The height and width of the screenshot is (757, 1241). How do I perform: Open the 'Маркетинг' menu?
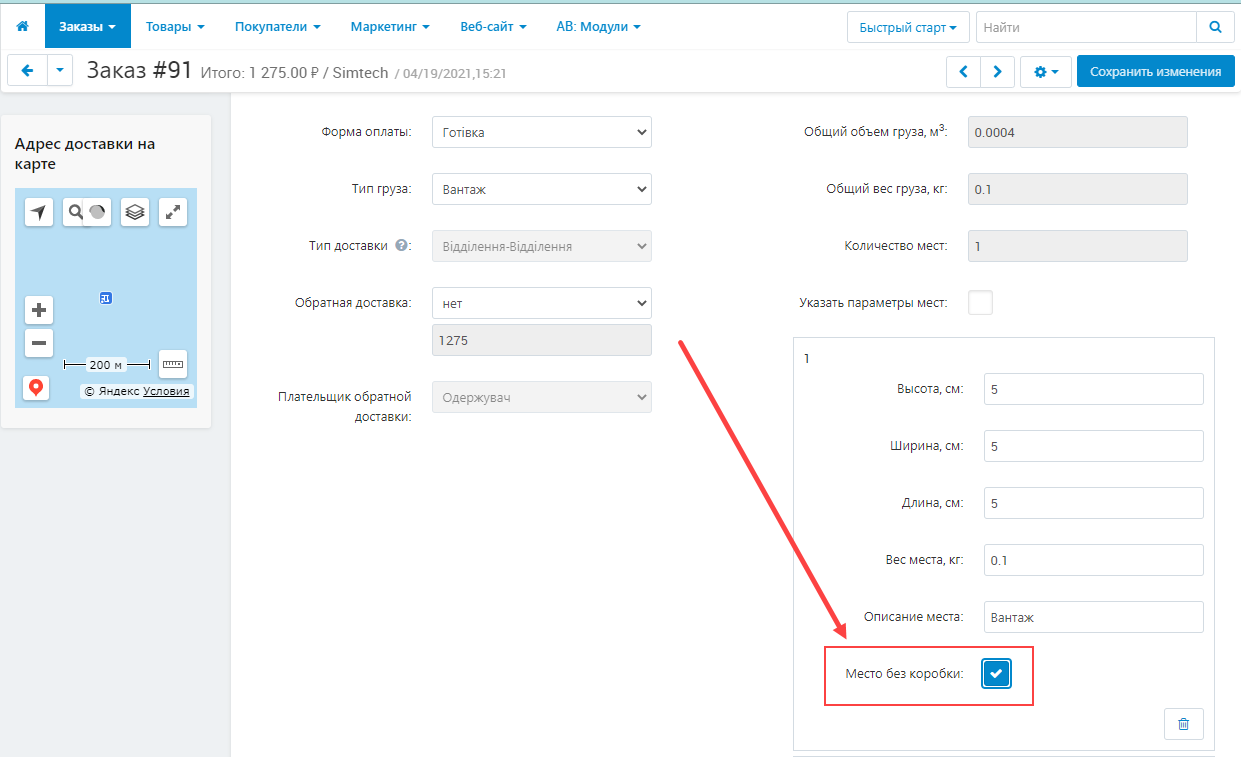coord(390,27)
